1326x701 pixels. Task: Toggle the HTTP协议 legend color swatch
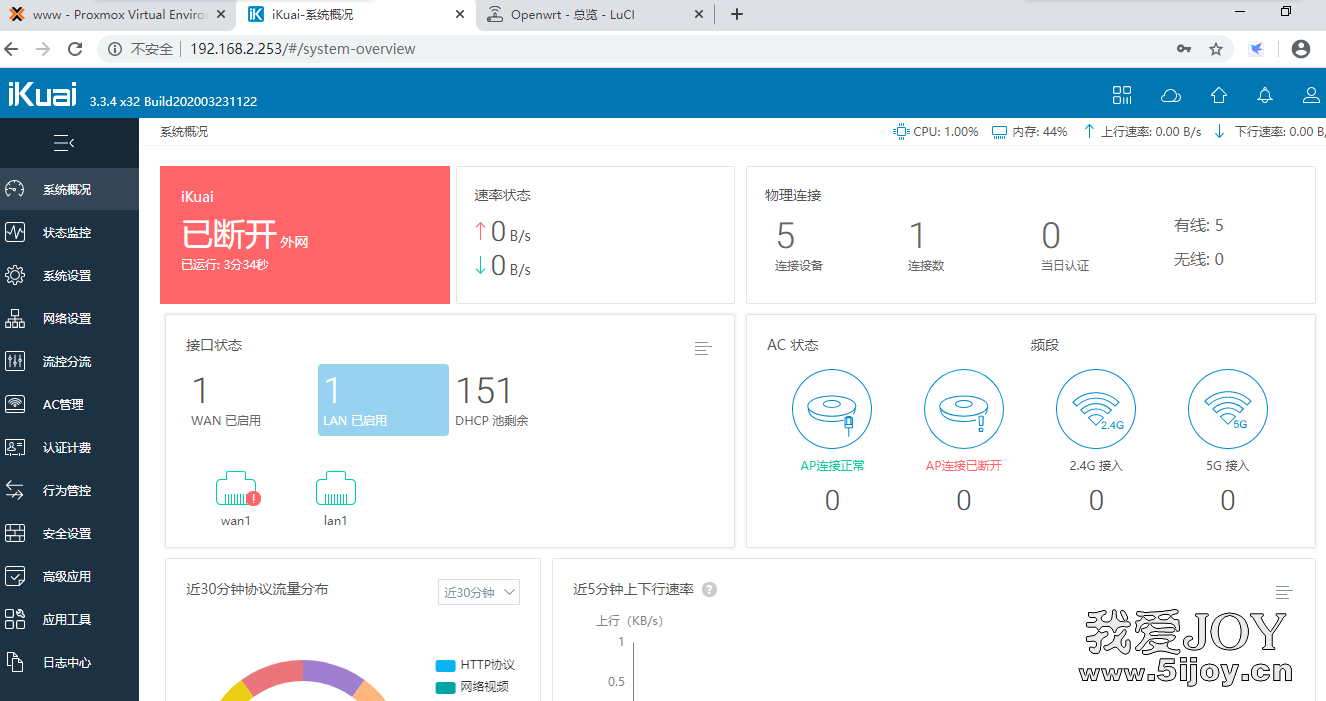[x=445, y=666]
